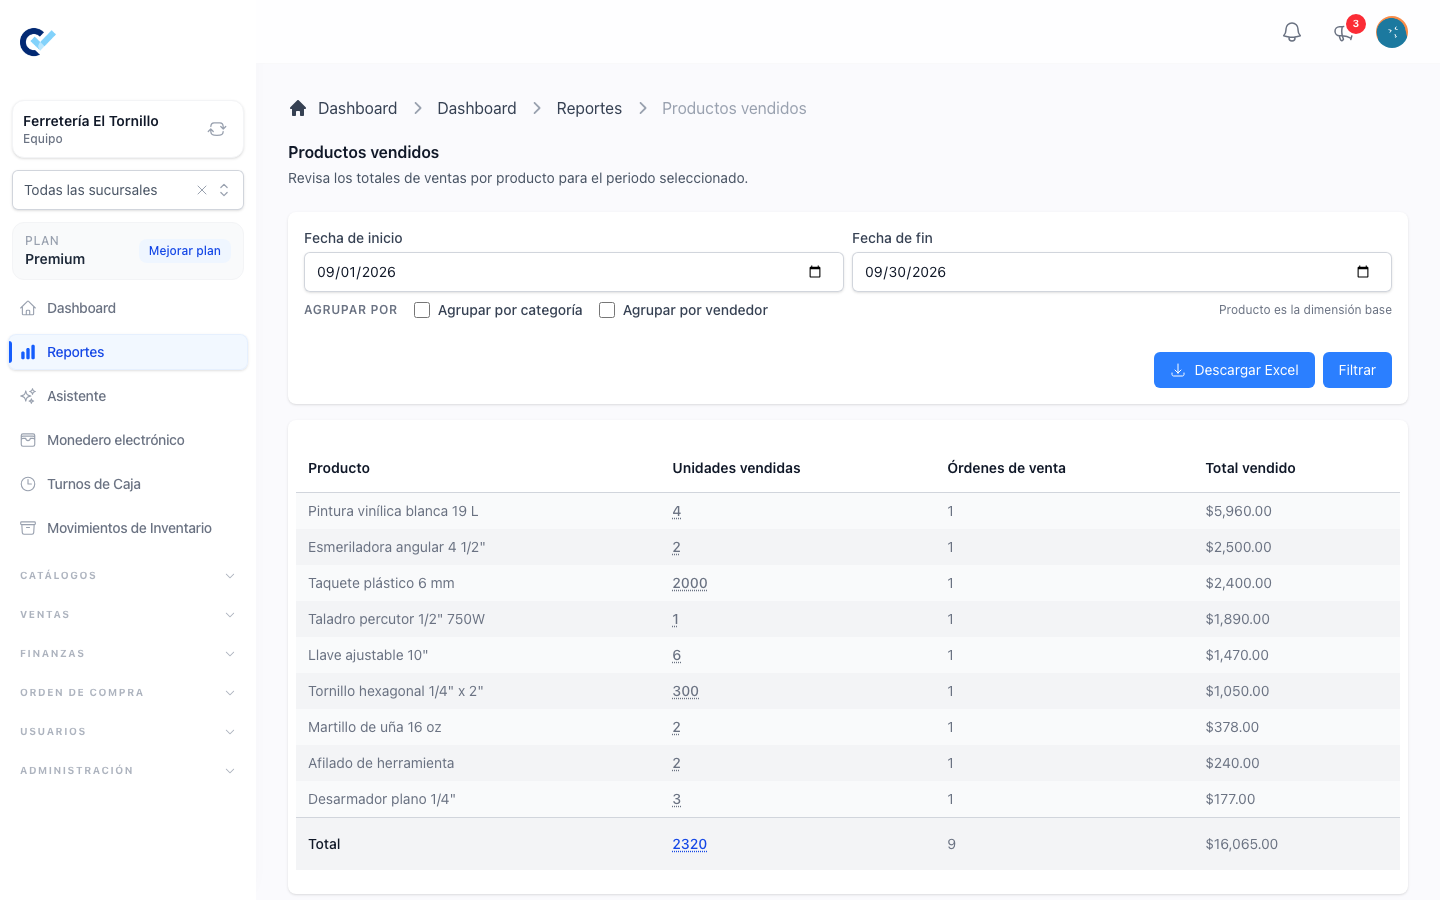
Task: Open the notifications bell
Action: [x=1292, y=32]
